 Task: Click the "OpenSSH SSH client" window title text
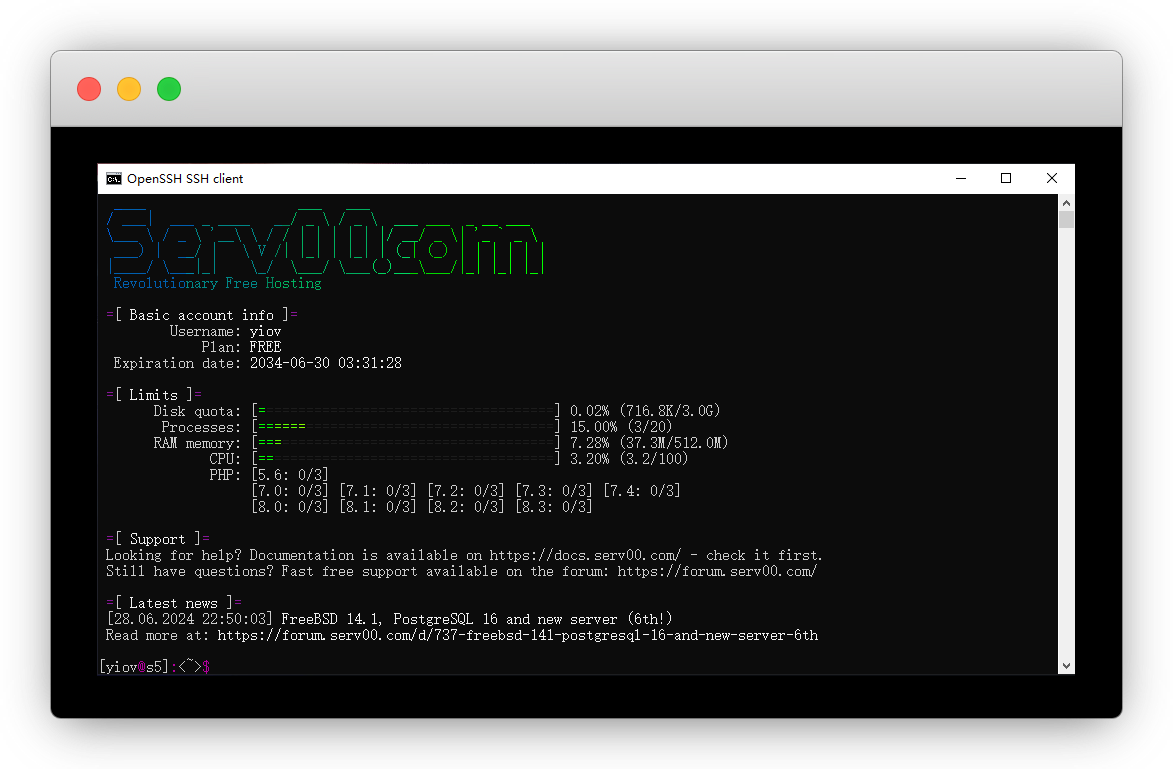pyautogui.click(x=185, y=179)
